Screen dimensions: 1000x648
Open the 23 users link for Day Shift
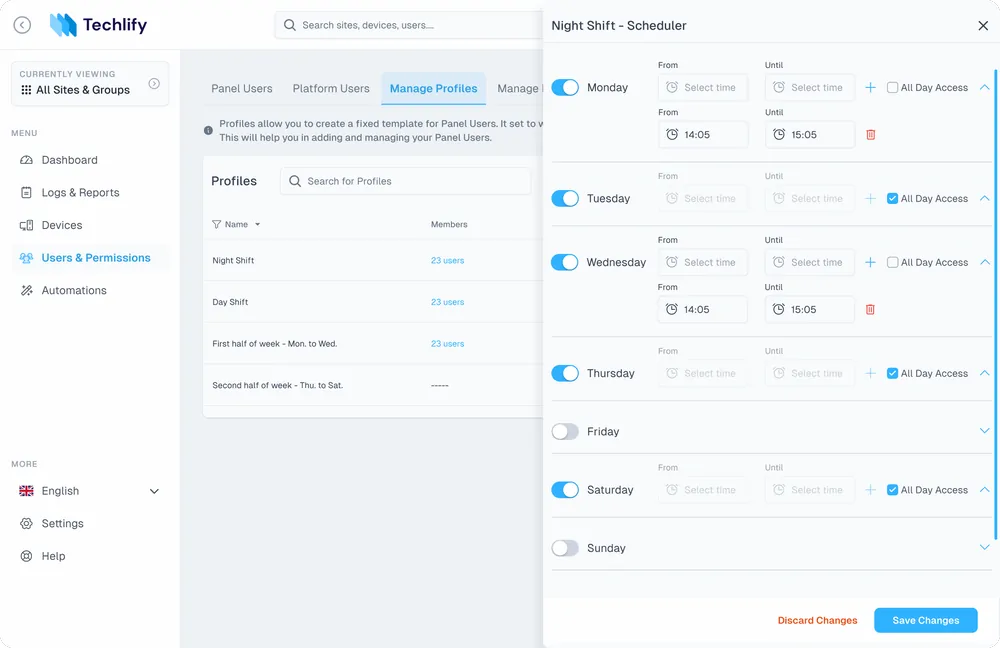point(447,302)
